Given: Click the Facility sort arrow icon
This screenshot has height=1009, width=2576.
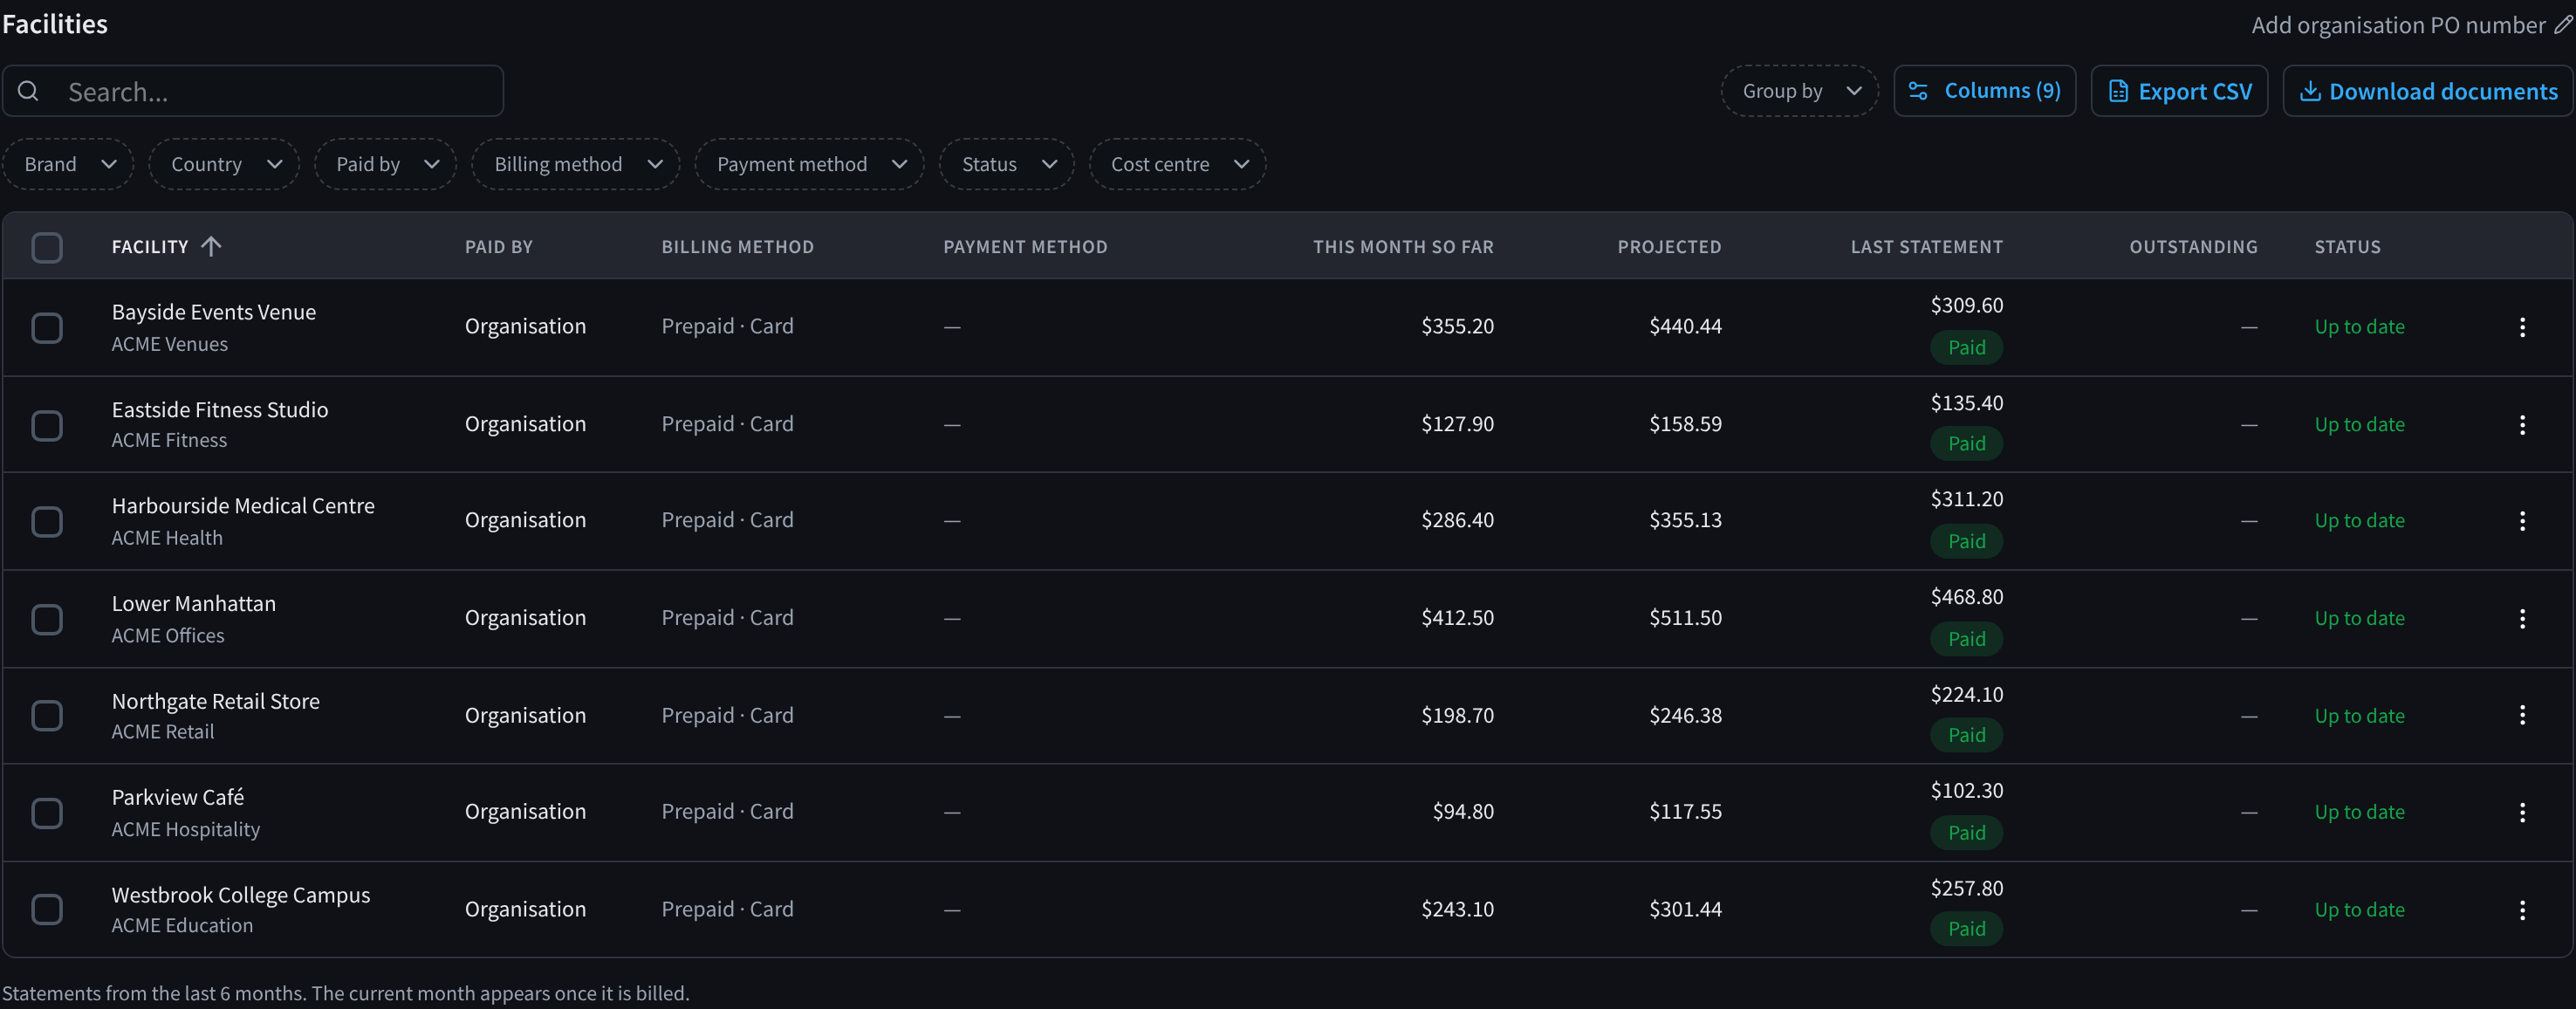Looking at the screenshot, I should tap(210, 246).
